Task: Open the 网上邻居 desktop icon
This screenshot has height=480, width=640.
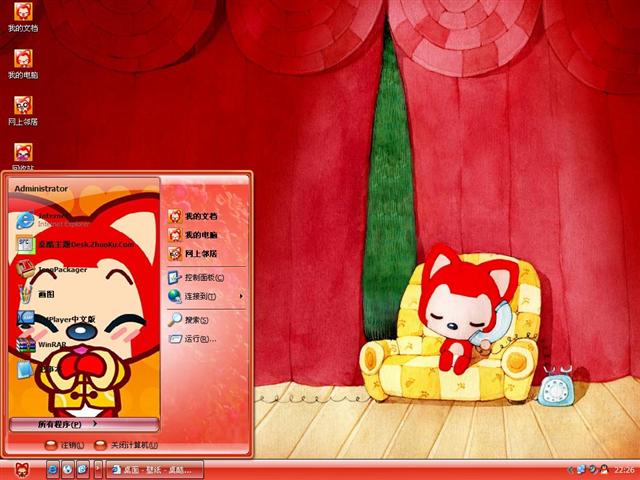Action: (23, 111)
